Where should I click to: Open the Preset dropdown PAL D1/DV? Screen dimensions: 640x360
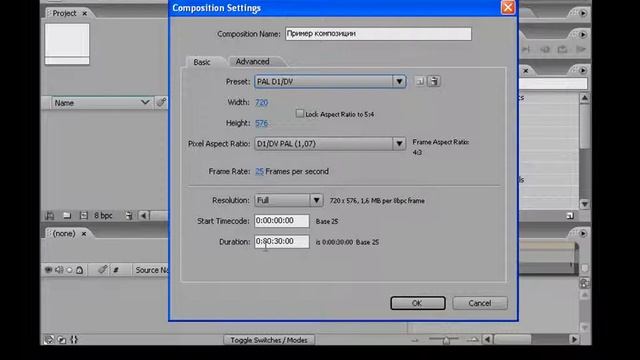(330, 81)
